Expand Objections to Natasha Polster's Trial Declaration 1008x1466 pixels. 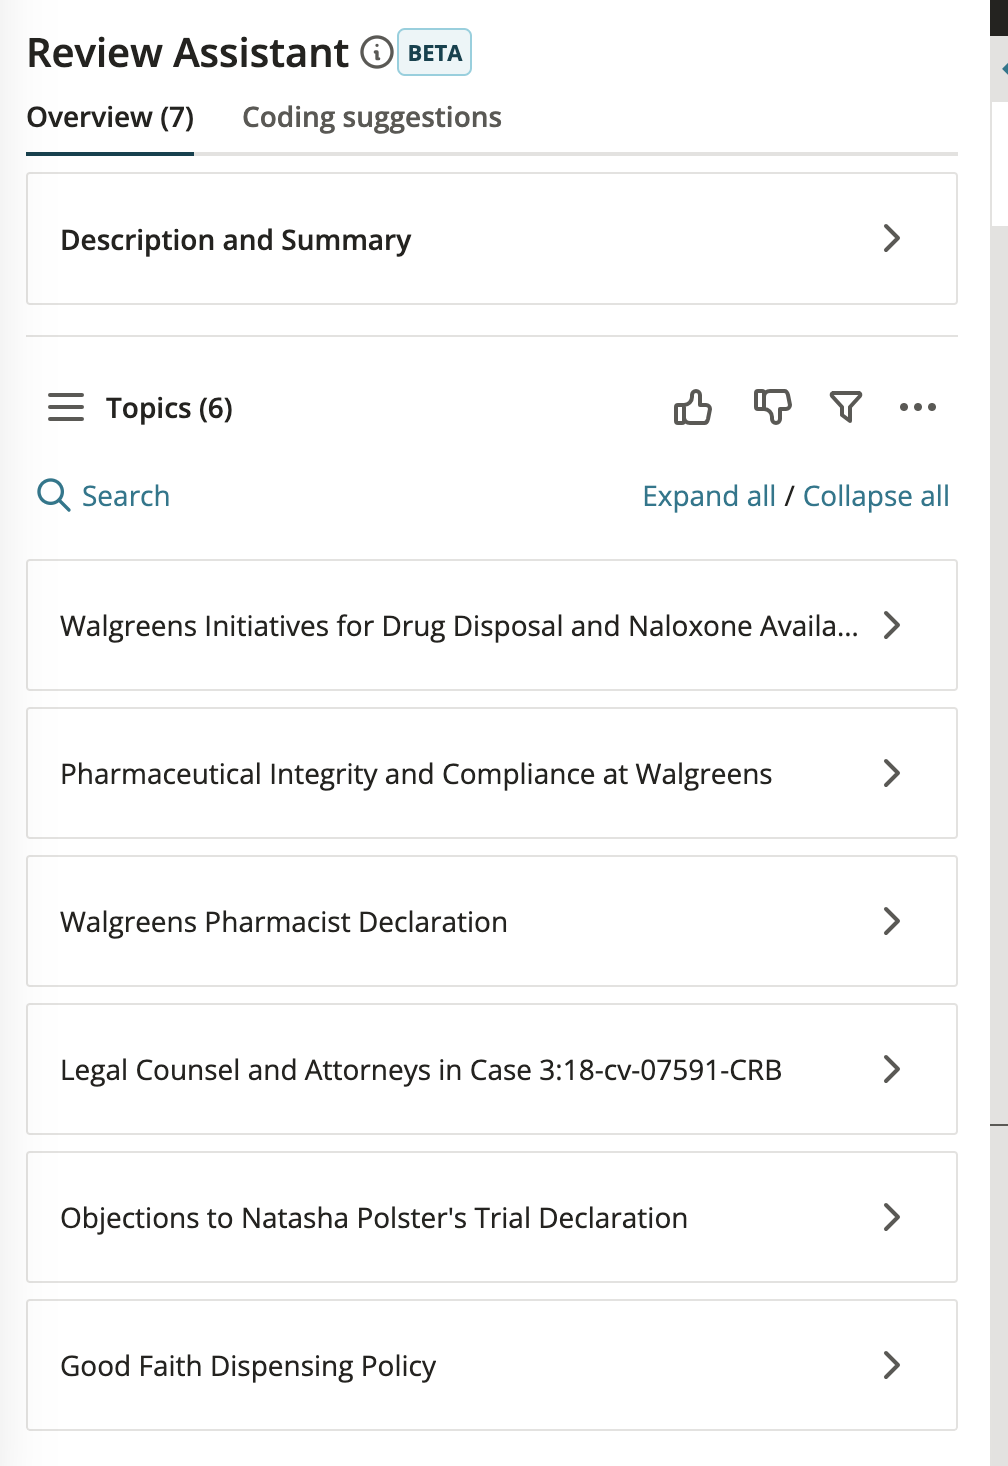pos(492,1217)
